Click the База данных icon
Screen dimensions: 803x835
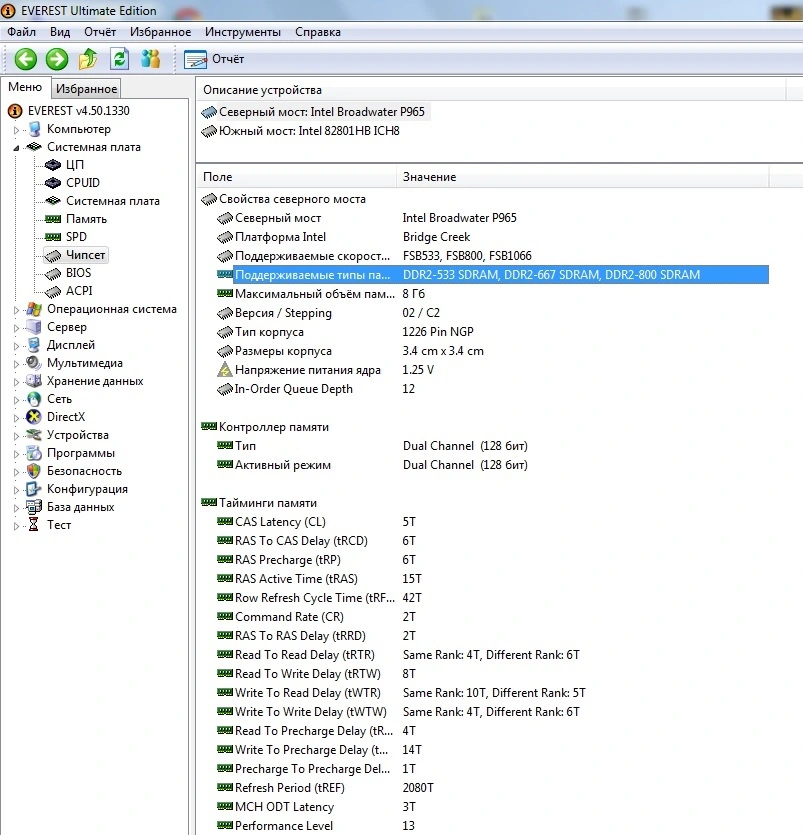[34, 507]
